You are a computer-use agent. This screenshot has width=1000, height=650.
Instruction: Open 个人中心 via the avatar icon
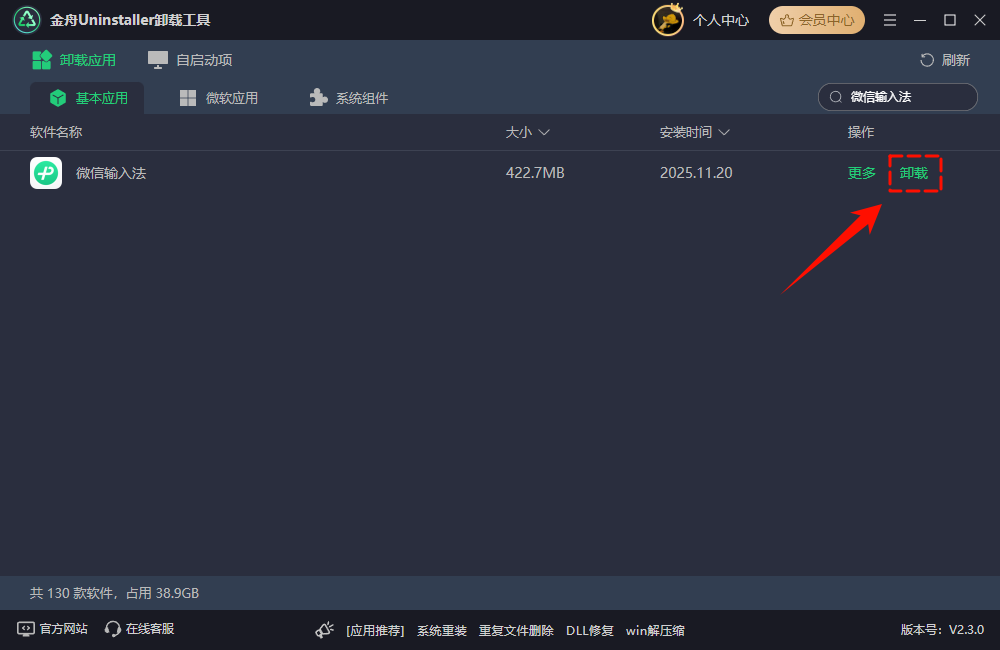(x=668, y=20)
